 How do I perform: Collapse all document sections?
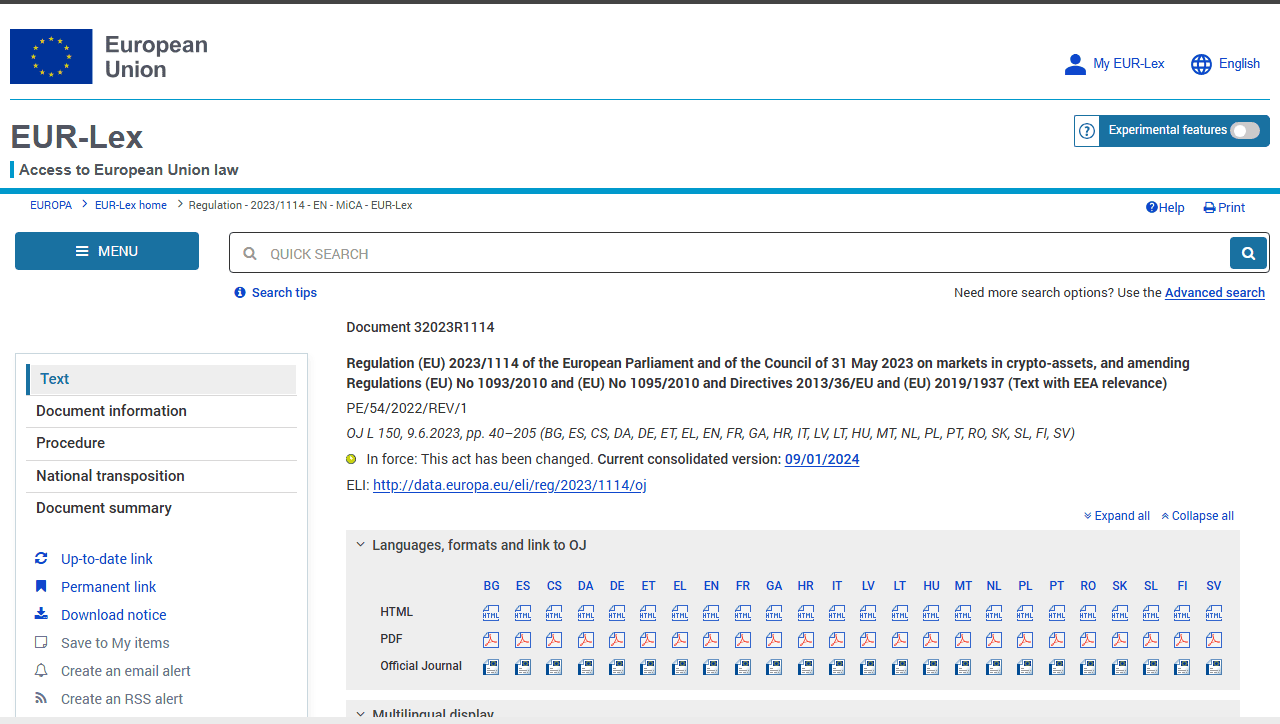[x=1197, y=516]
